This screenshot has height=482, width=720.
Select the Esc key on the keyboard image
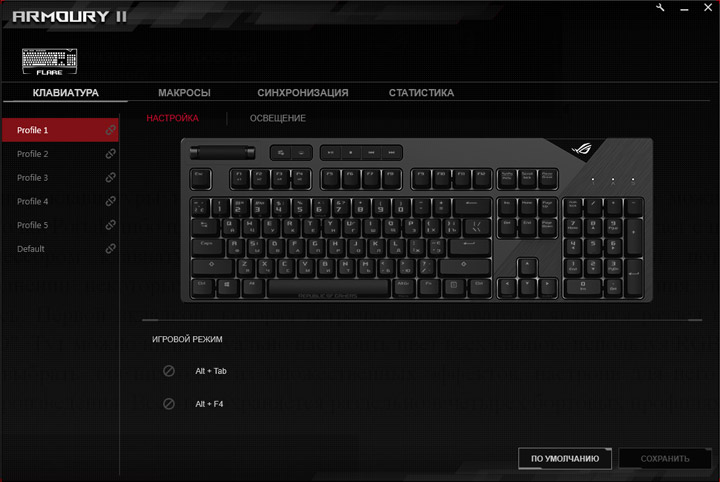point(201,179)
